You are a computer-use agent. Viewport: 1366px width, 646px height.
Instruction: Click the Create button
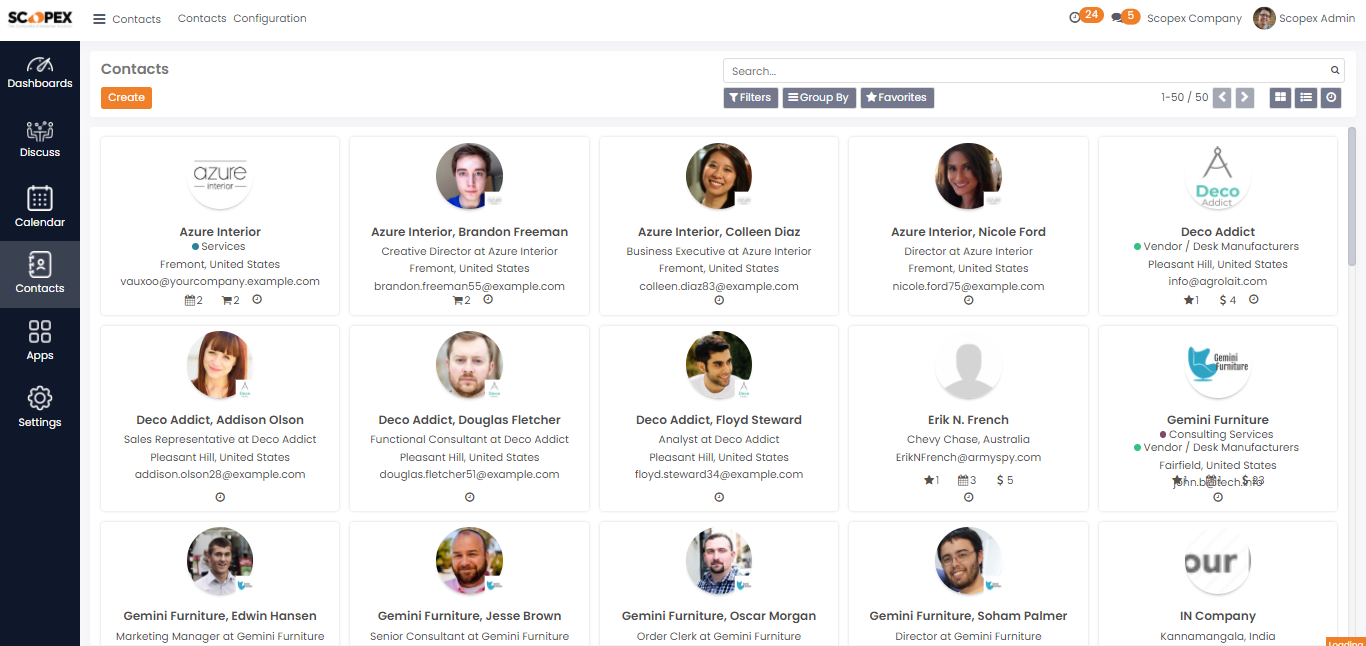(126, 97)
